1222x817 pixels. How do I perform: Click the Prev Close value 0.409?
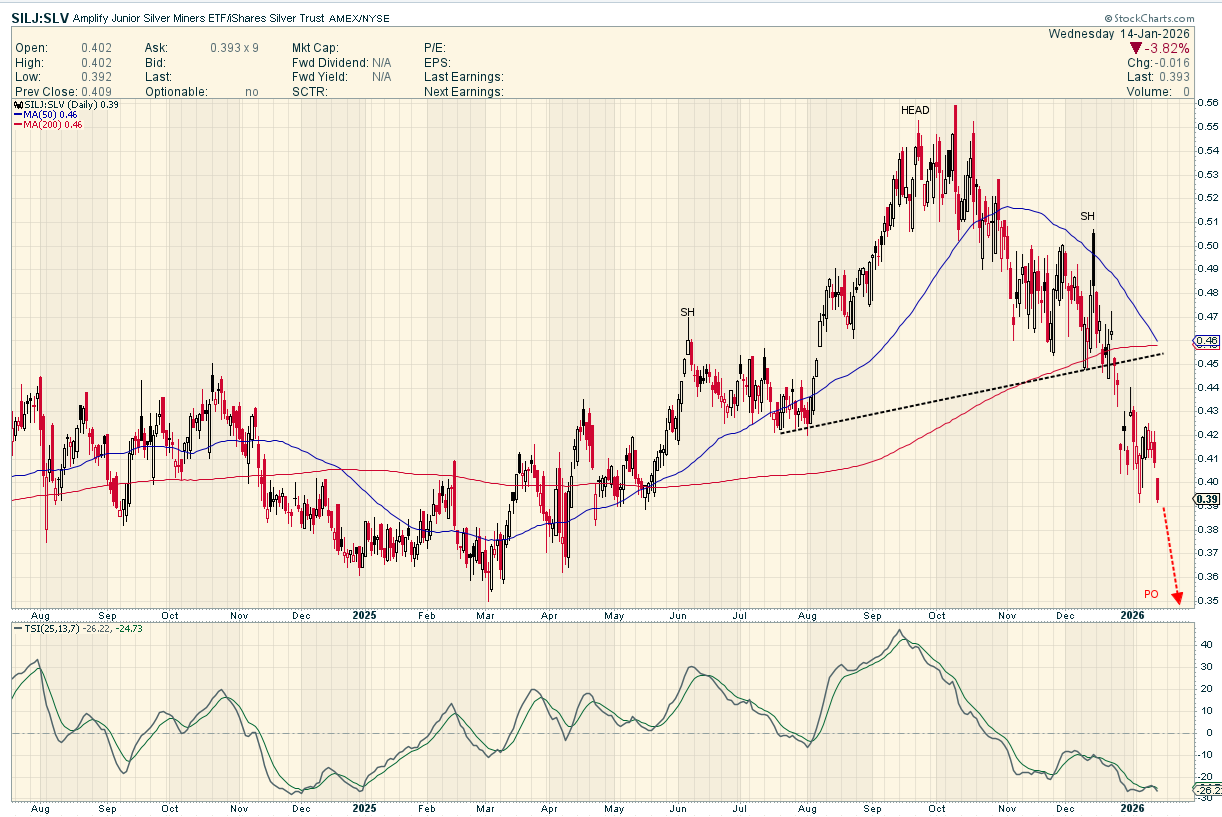tap(96, 92)
